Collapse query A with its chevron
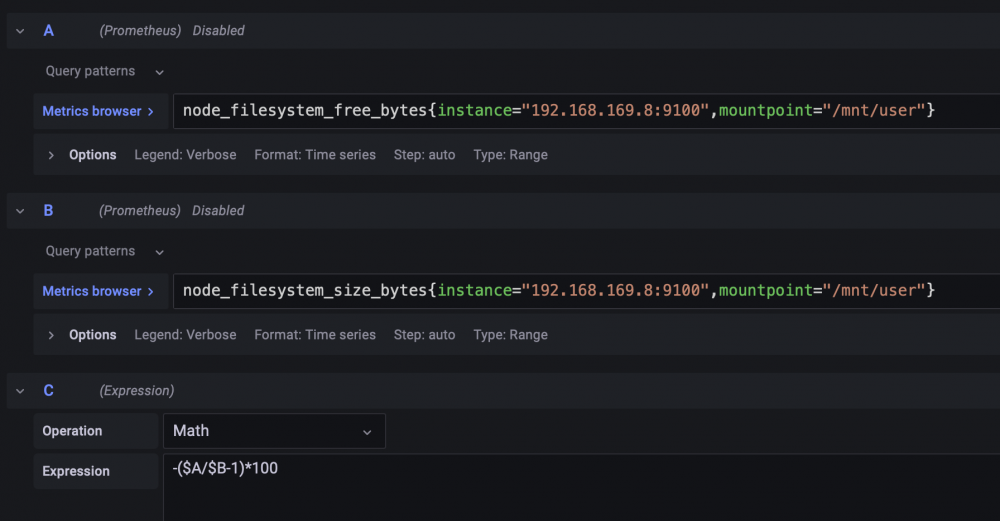The height and width of the screenshot is (521, 1000). [20, 31]
